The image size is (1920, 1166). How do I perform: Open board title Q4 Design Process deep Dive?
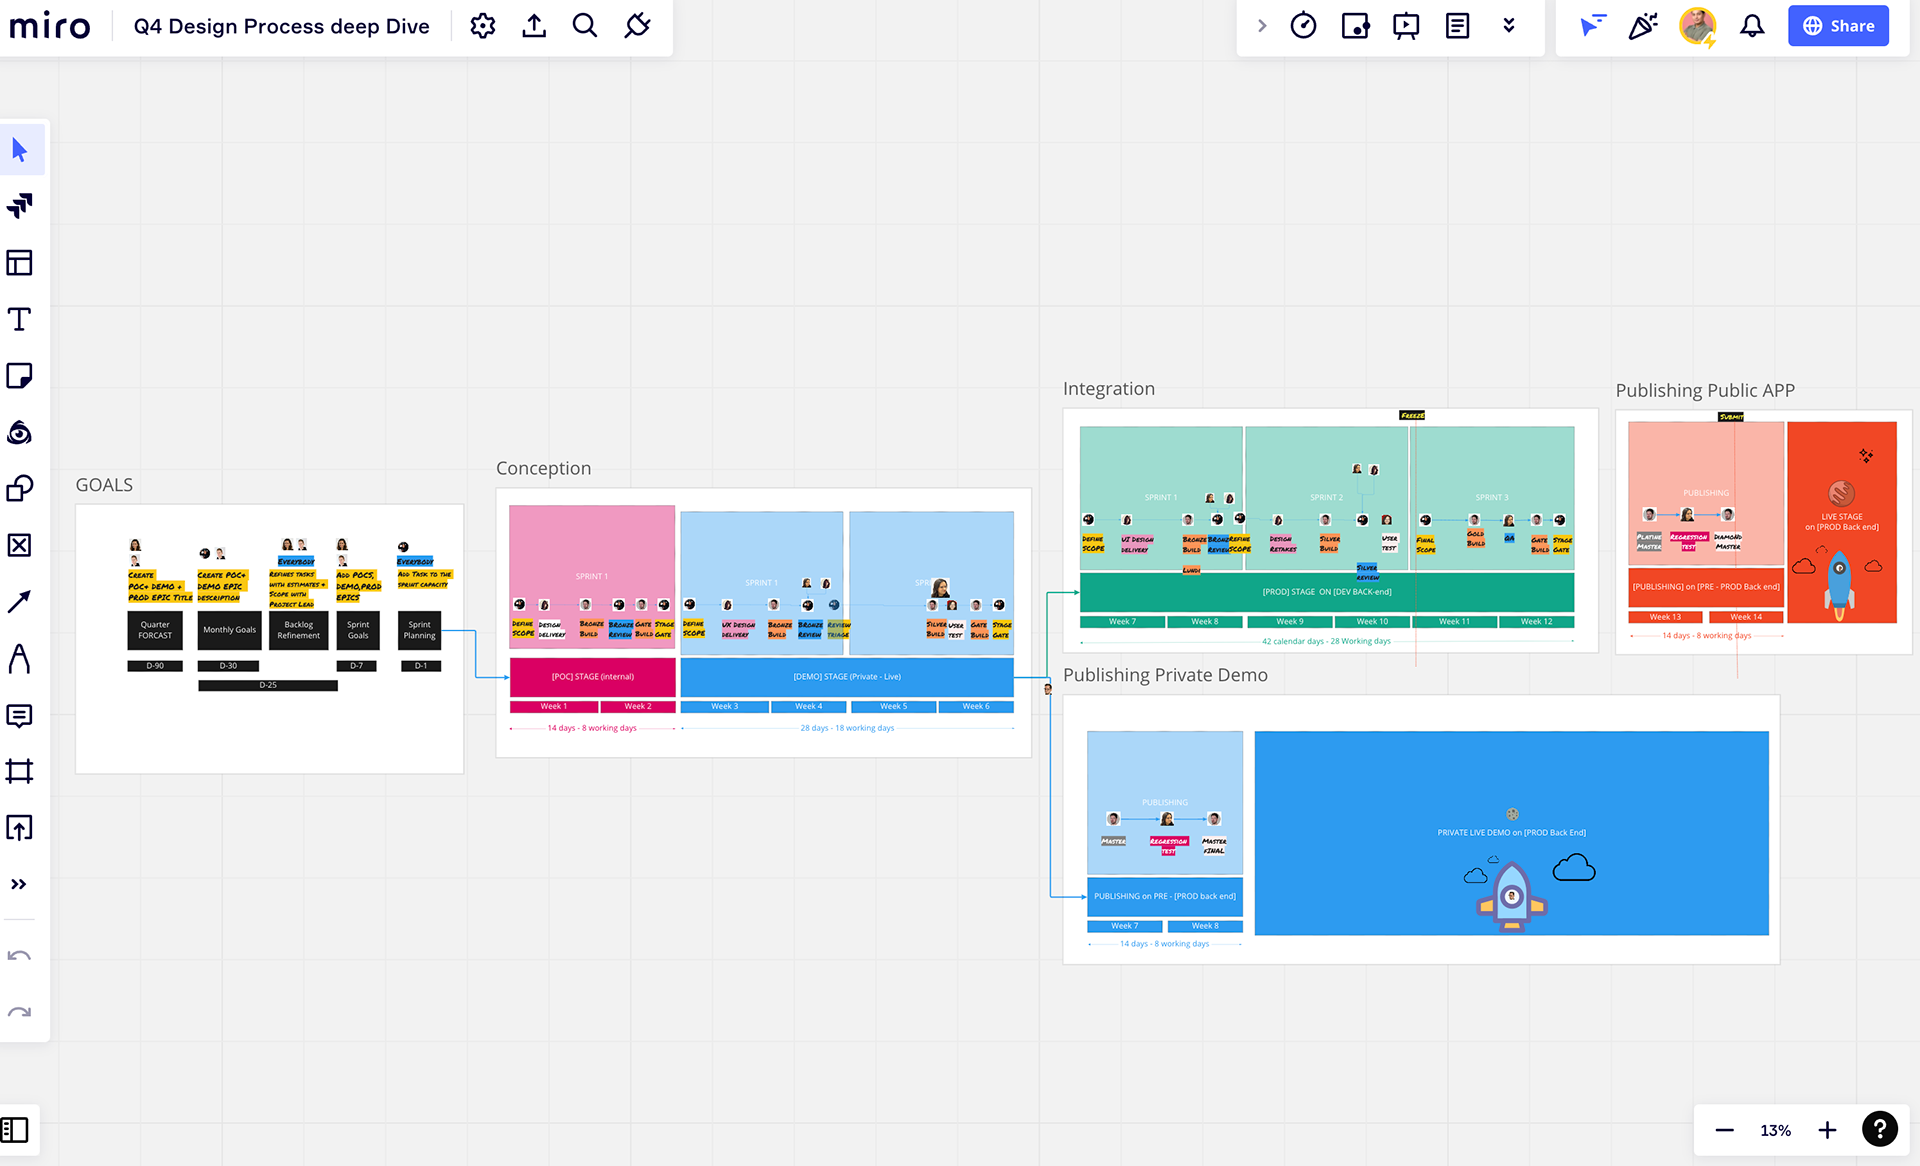pyautogui.click(x=281, y=26)
